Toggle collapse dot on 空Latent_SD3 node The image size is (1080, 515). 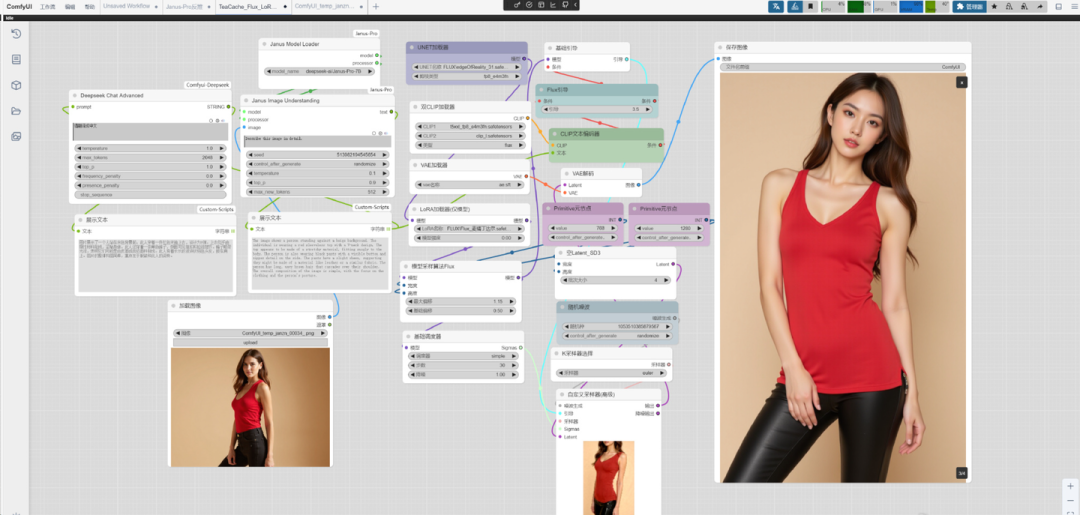point(561,253)
